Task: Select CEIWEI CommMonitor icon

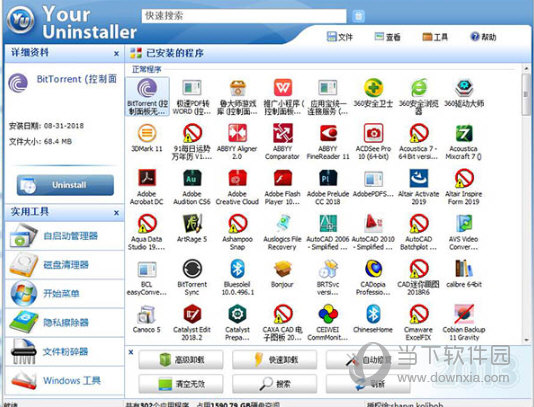Action: click(x=328, y=314)
